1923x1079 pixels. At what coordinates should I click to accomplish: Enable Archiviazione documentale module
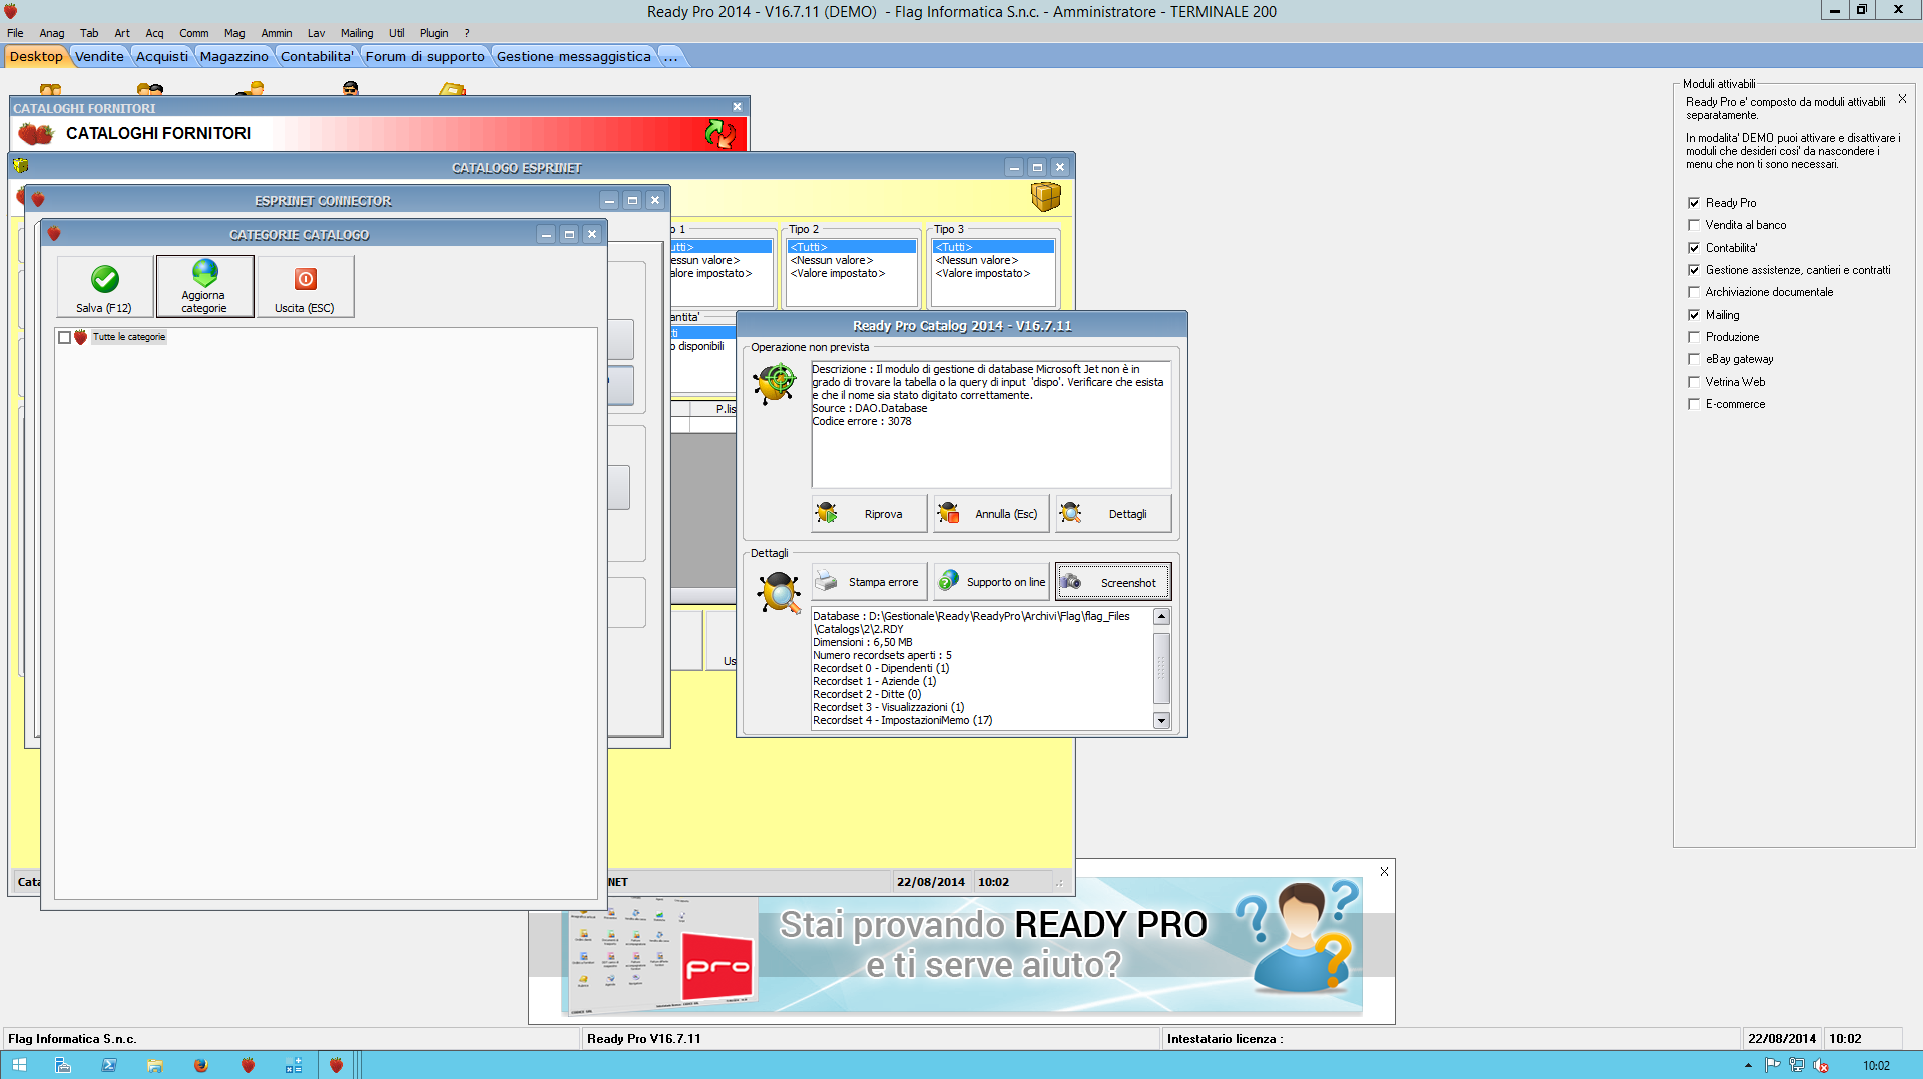(1694, 292)
